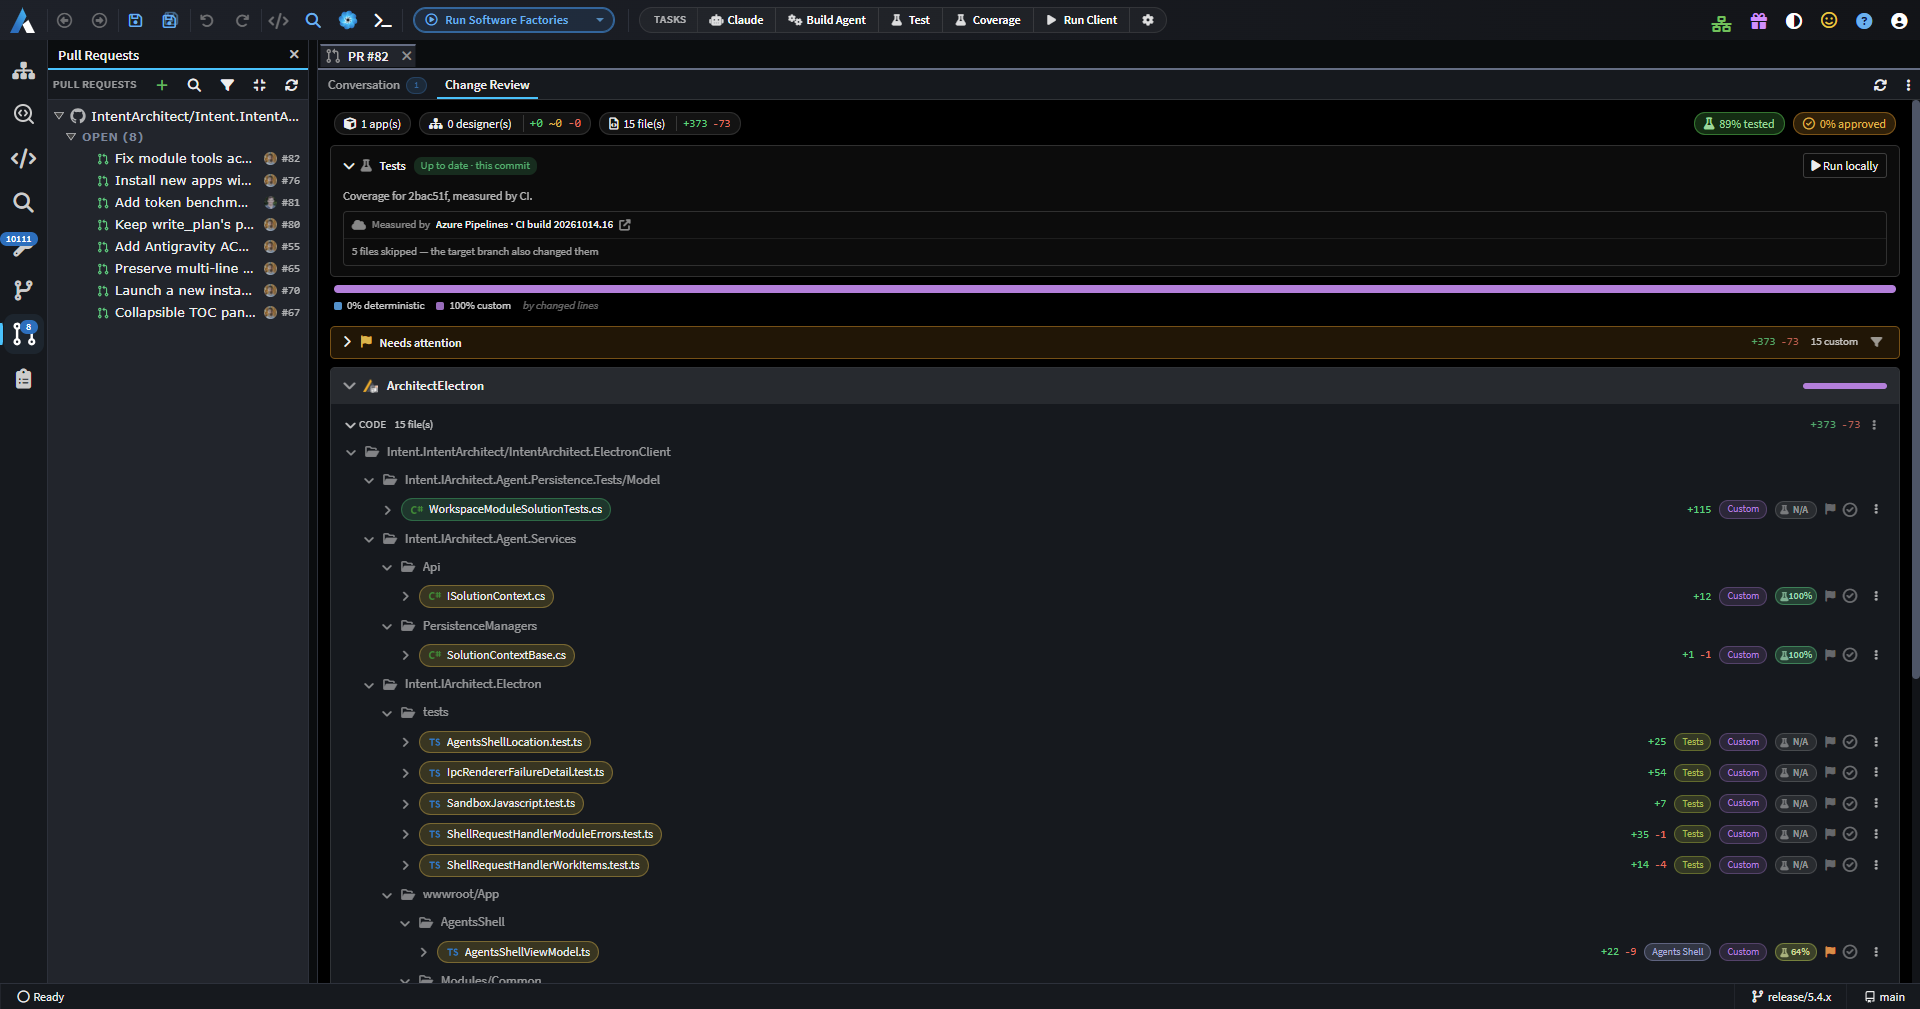Expand the WorkspaceModuleSolutionTests.cs file row
Screen dimensions: 1920x1009
pyautogui.click(x=387, y=510)
